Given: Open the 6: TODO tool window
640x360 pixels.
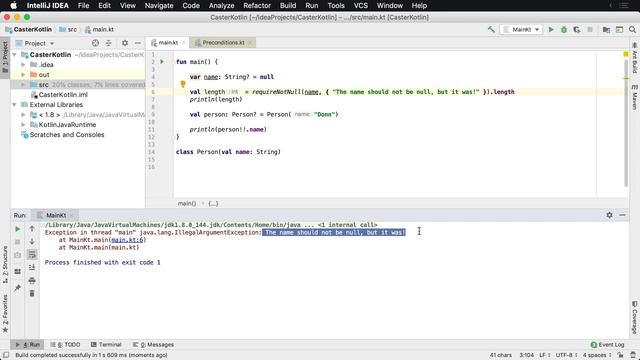Looking at the screenshot, I should 65,344.
